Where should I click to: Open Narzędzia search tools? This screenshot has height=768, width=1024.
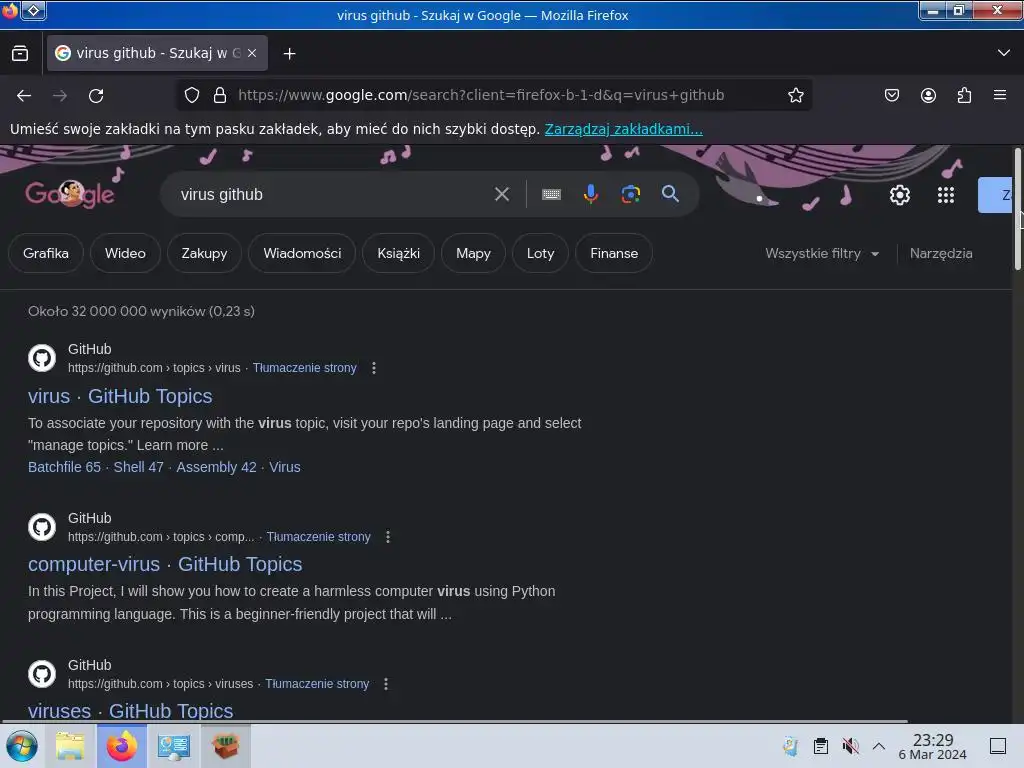(x=941, y=253)
